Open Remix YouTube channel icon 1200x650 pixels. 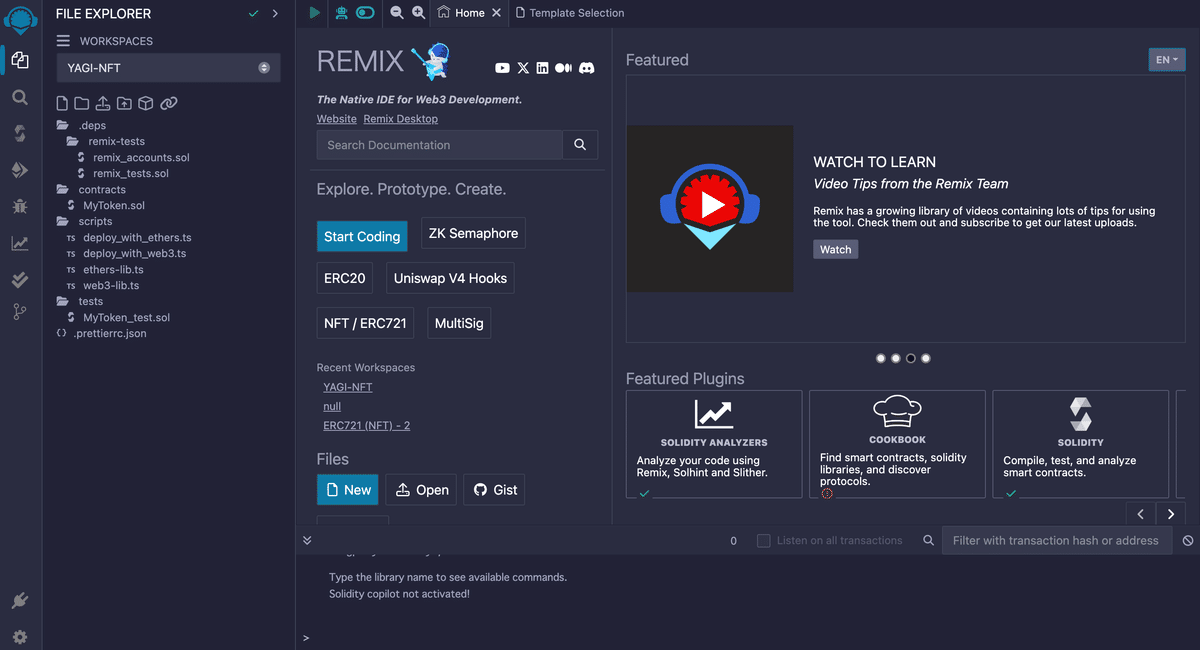(x=503, y=68)
